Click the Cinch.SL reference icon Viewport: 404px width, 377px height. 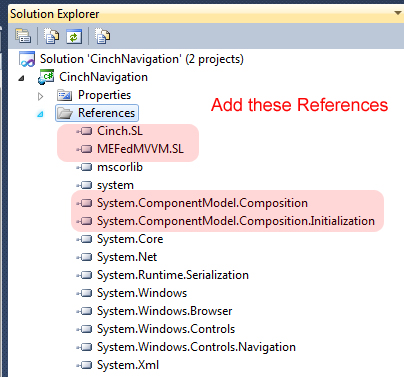point(84,131)
